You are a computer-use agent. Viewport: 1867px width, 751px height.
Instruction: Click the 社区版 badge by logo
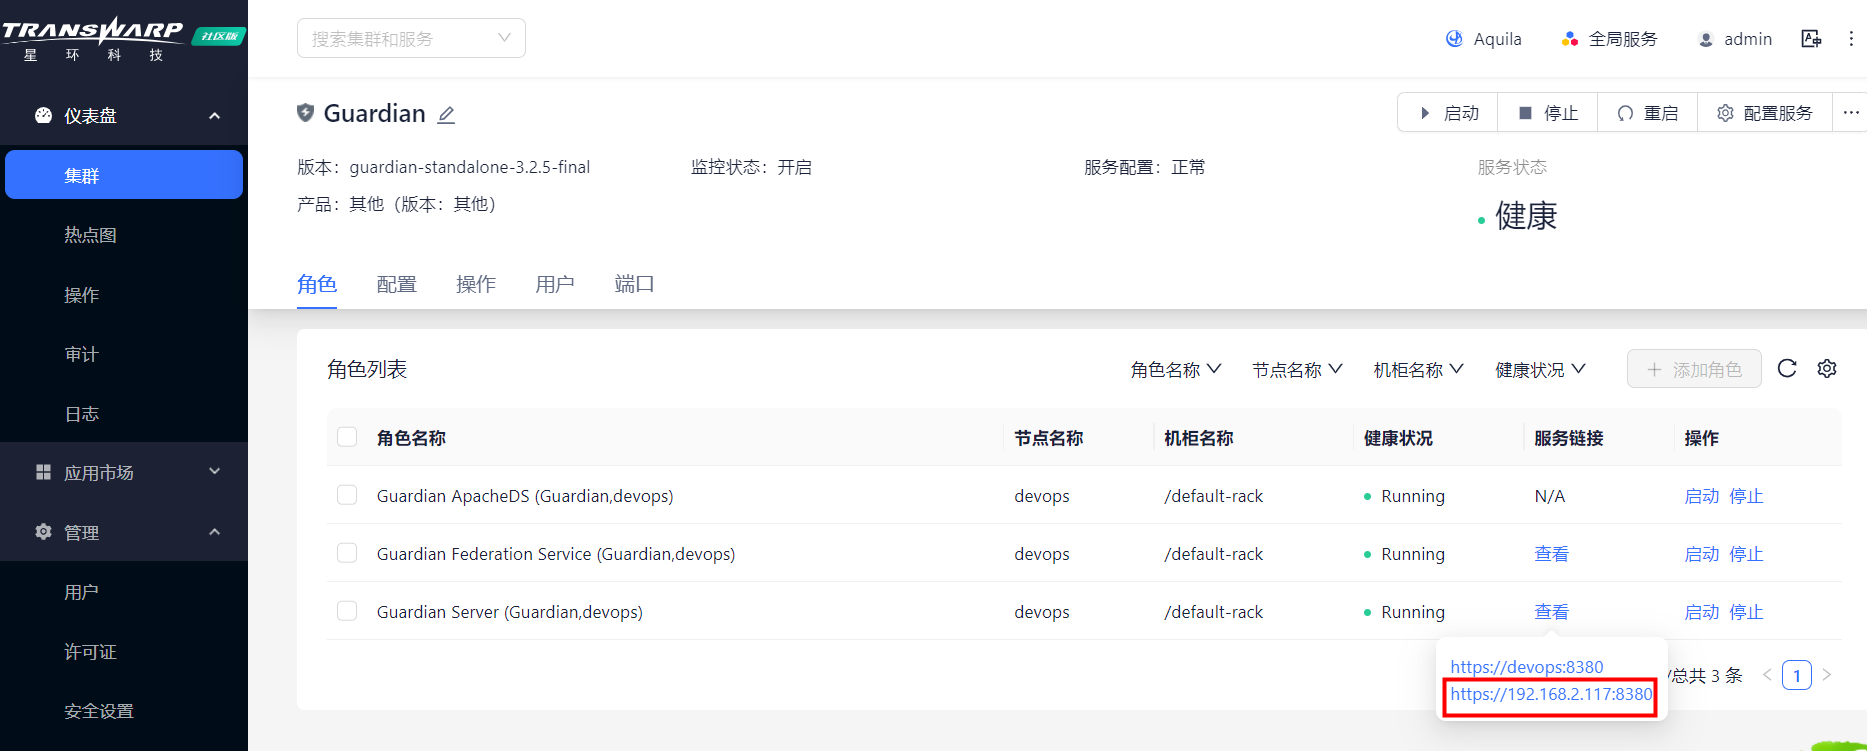[219, 36]
